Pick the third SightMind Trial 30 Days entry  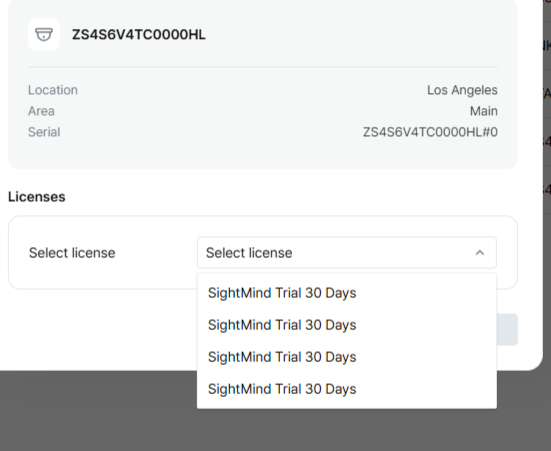[347, 357]
